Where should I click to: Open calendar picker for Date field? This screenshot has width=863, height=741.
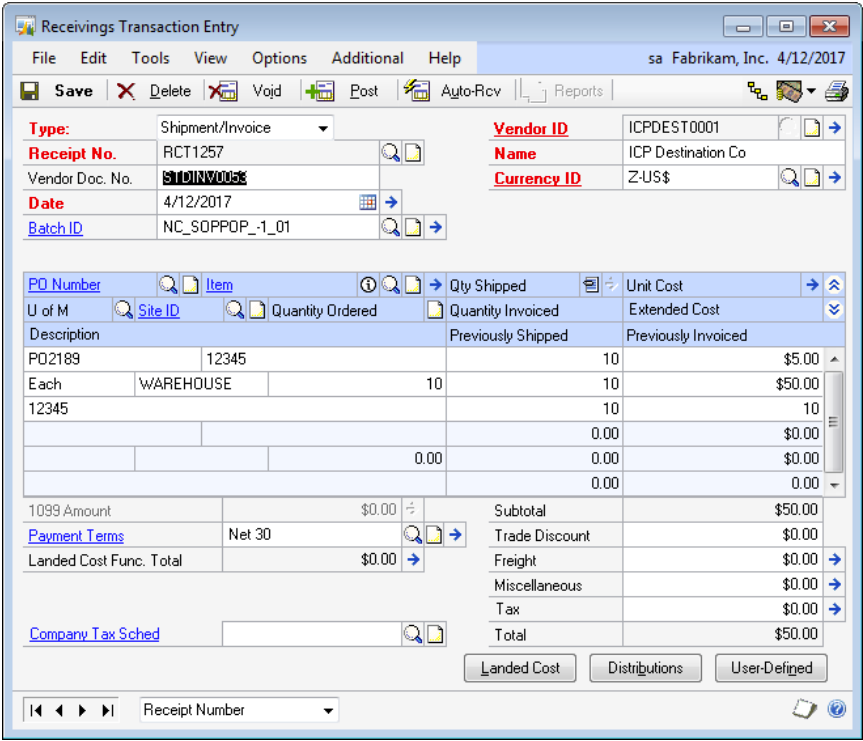[368, 202]
